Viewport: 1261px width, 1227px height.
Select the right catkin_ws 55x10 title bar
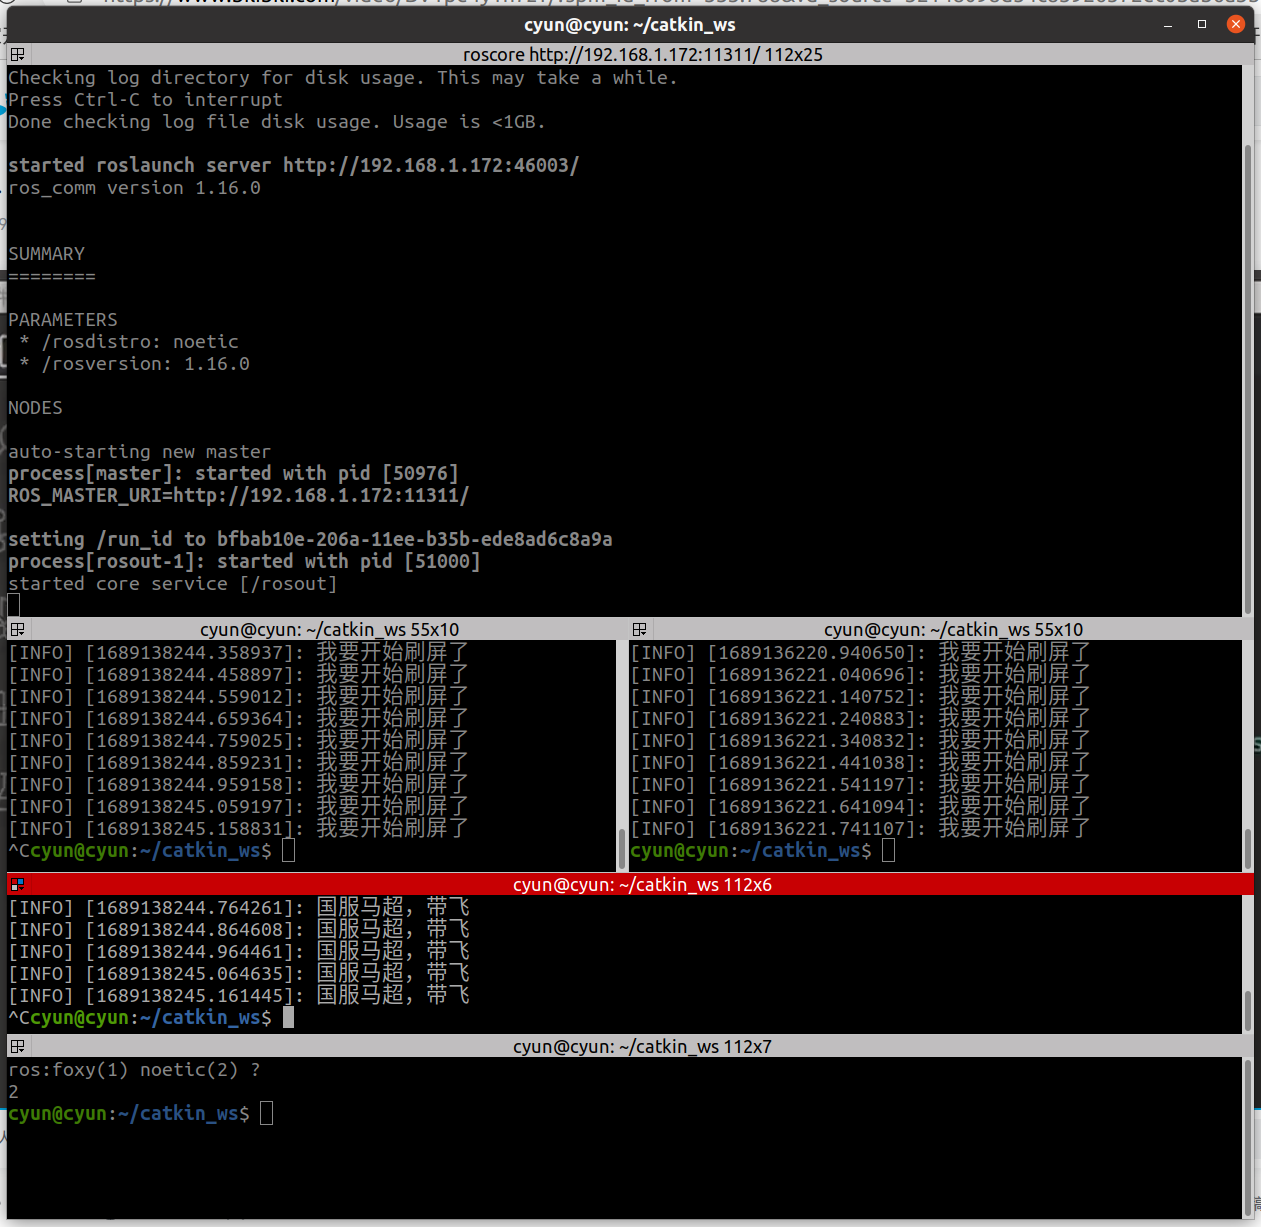pyautogui.click(x=953, y=629)
